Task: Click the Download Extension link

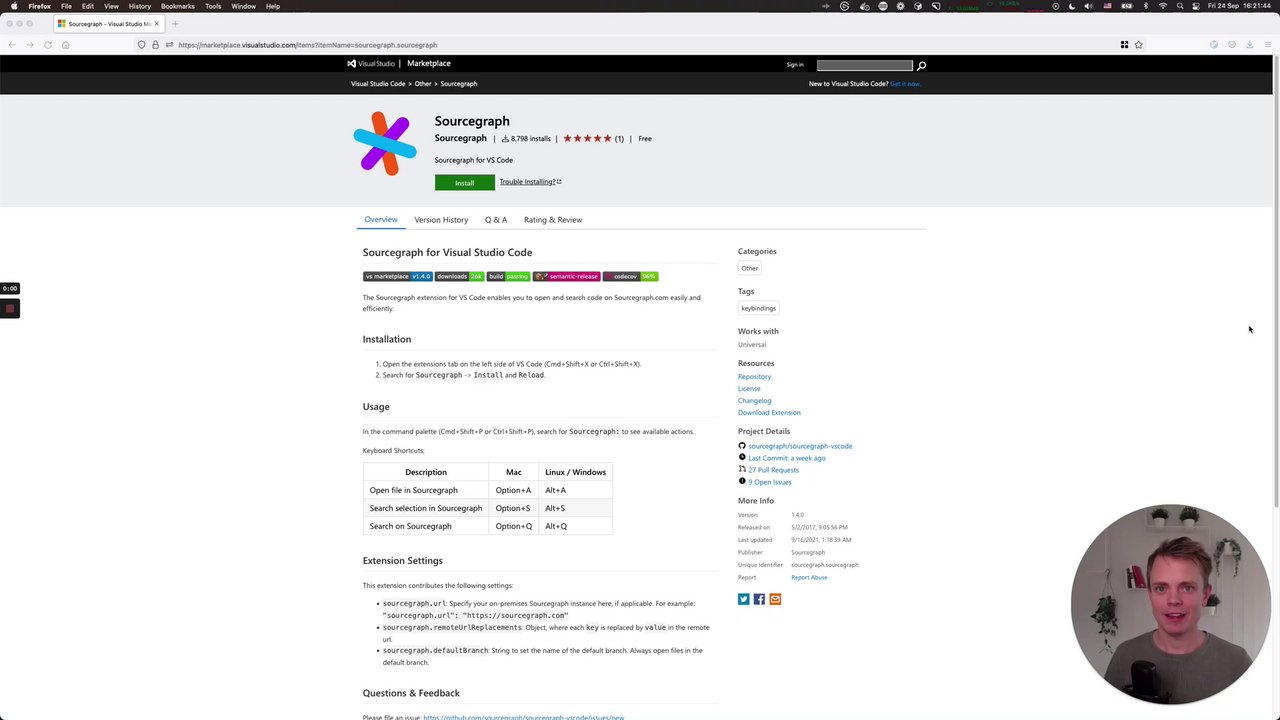Action: (x=769, y=413)
